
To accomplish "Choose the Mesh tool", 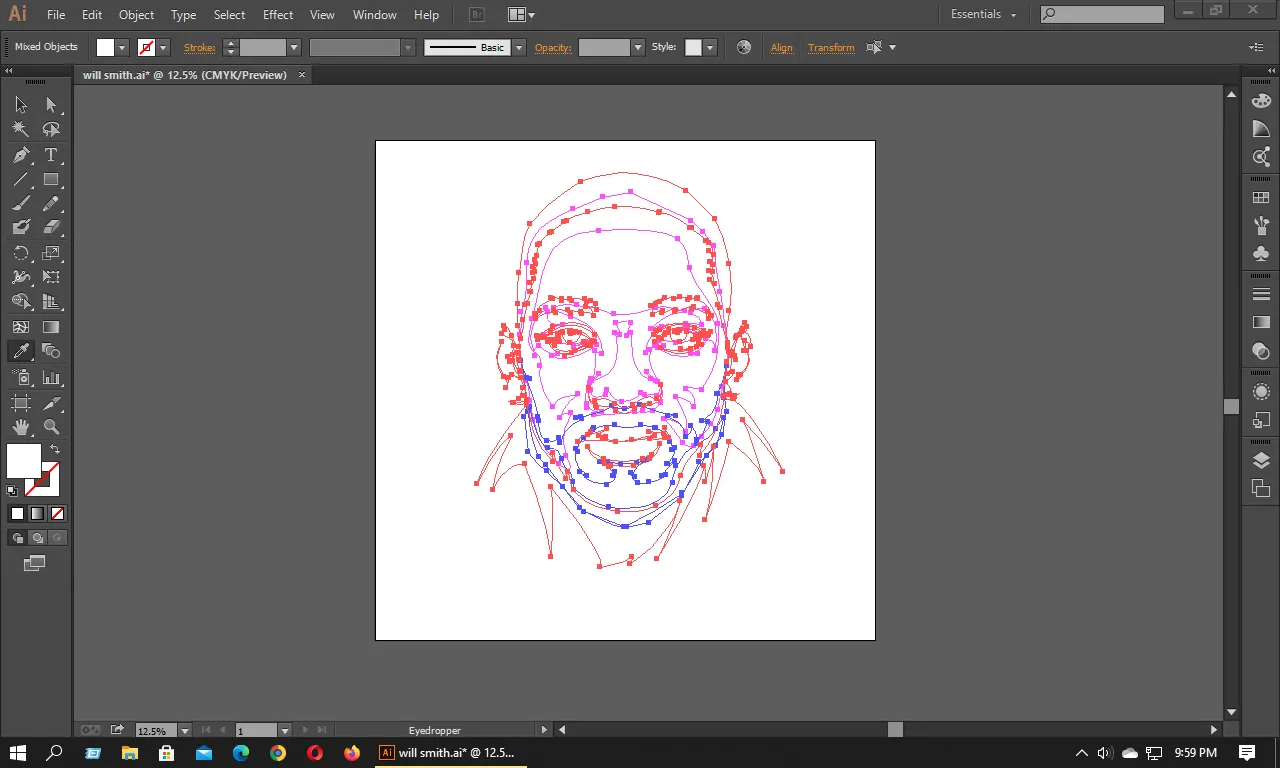I will [21, 327].
